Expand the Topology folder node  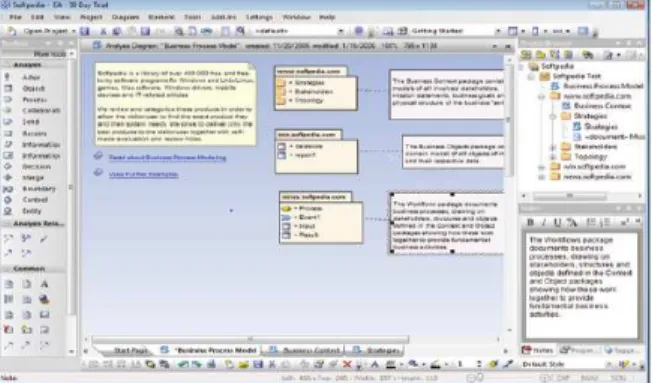[x=553, y=157]
